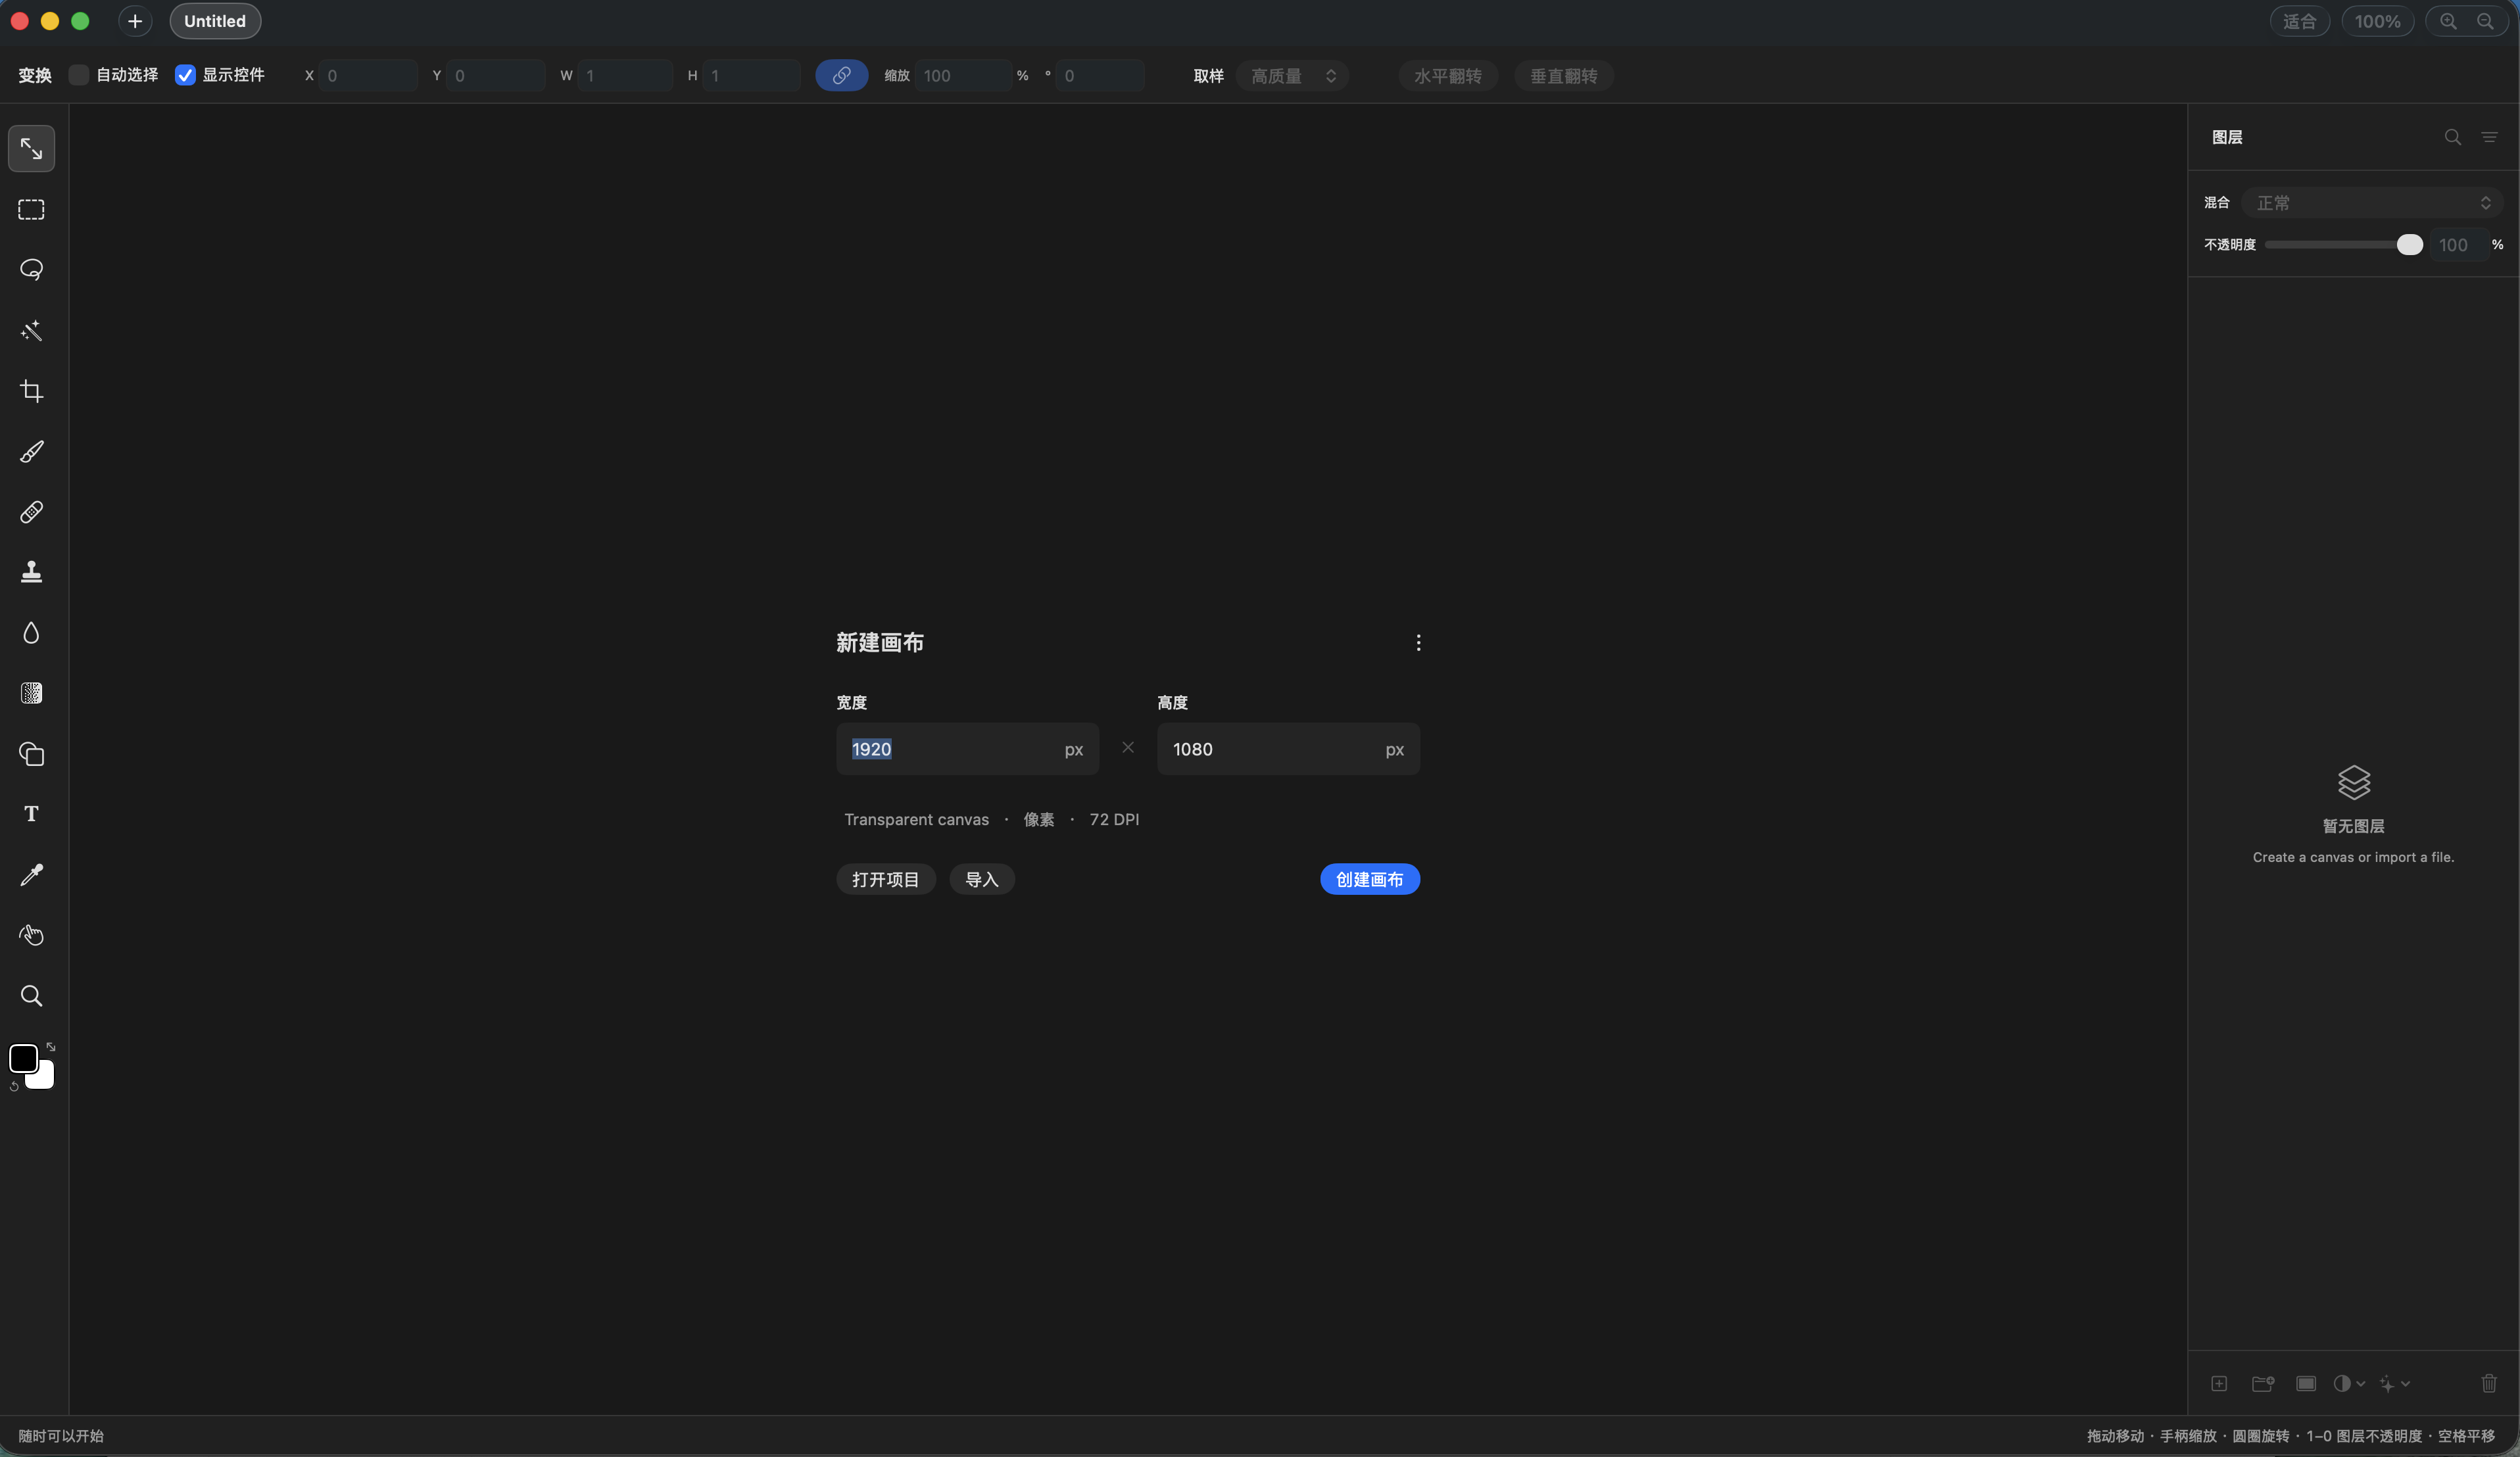The image size is (2520, 1457).
Task: Select the Magic Wand tool
Action: pyautogui.click(x=31, y=330)
